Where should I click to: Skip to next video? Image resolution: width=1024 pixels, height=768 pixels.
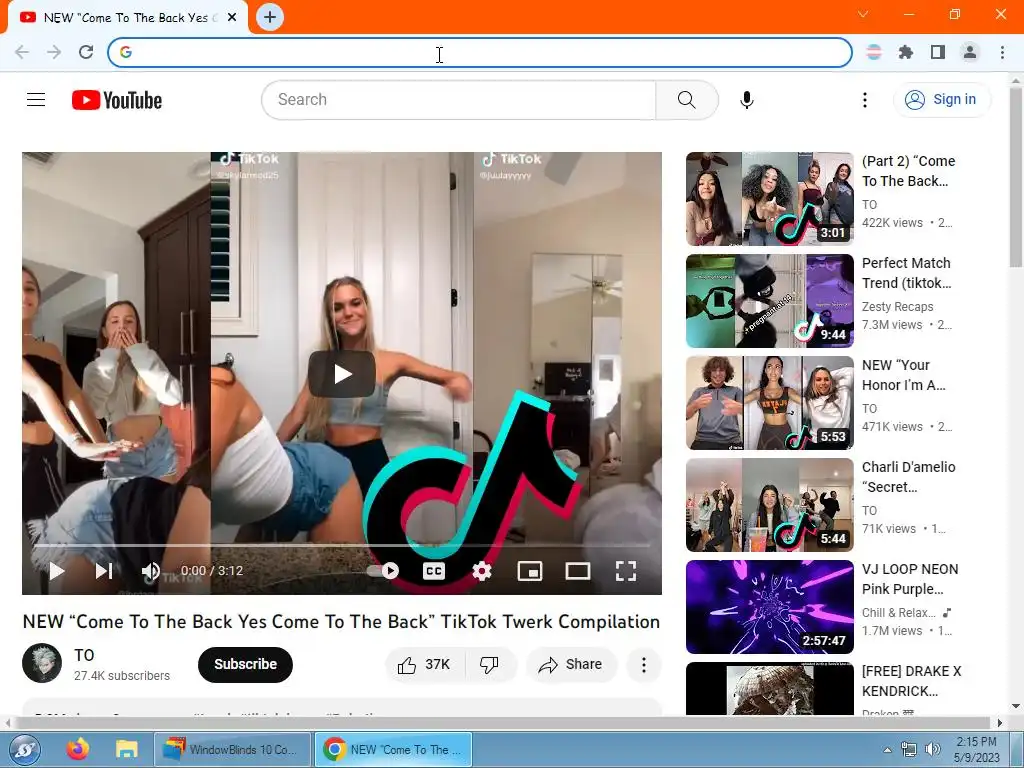pyautogui.click(x=104, y=571)
